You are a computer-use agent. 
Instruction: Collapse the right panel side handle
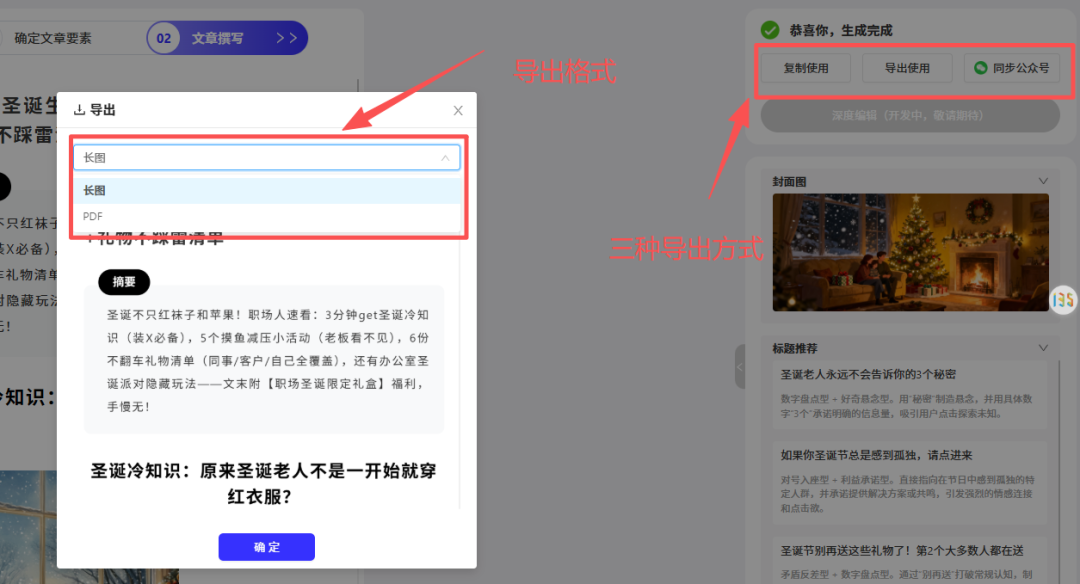coord(740,366)
